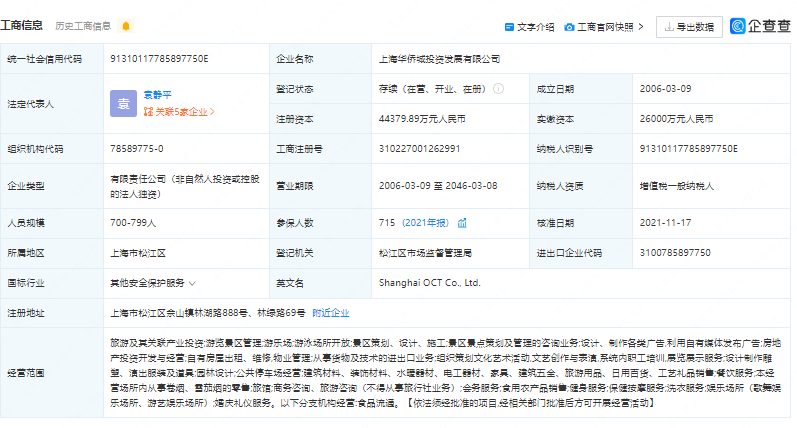Click the 导出数据 button
The image size is (797, 428).
point(689,27)
